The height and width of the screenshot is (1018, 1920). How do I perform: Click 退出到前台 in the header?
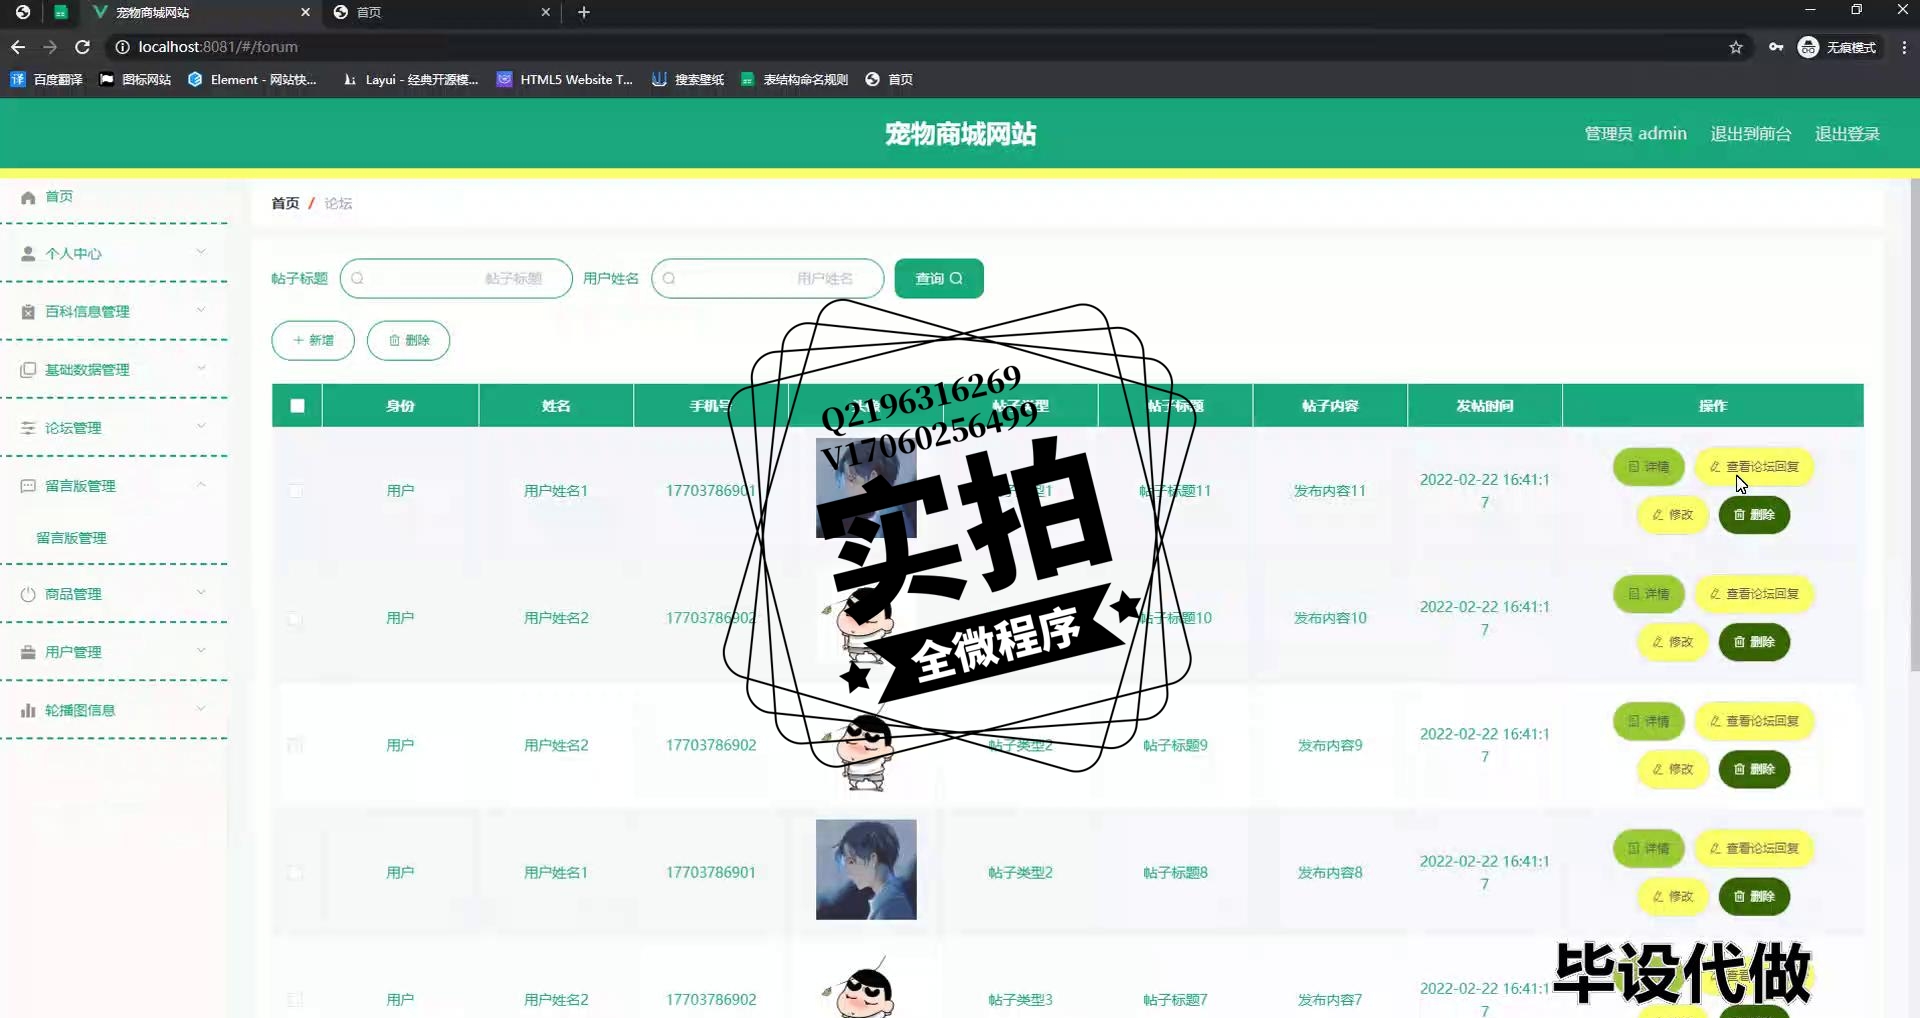(x=1750, y=134)
